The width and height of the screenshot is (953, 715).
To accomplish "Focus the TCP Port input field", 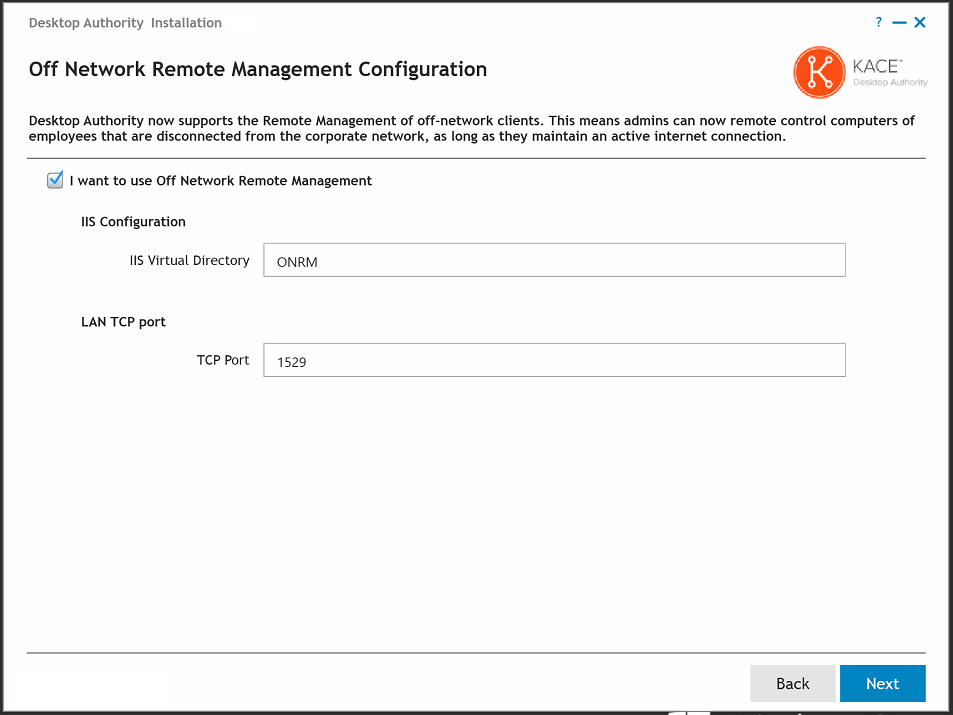I will (x=554, y=360).
